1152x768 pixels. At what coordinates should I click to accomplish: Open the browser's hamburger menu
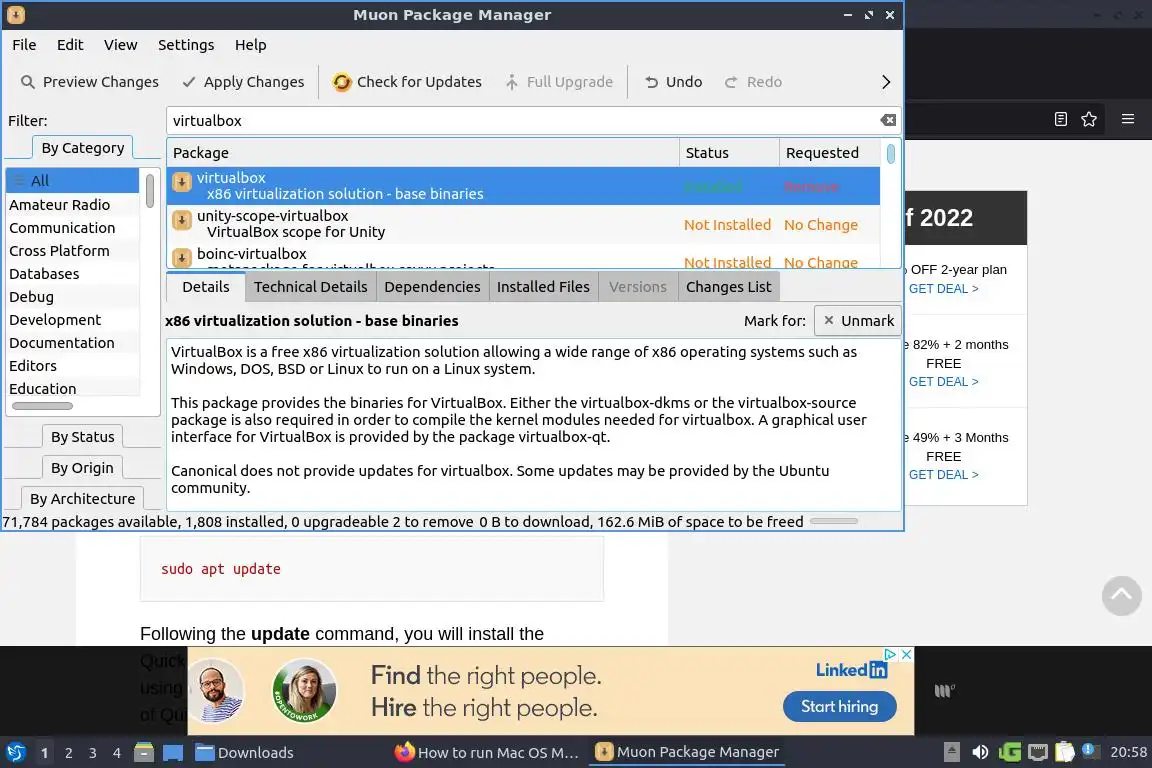(x=1128, y=119)
